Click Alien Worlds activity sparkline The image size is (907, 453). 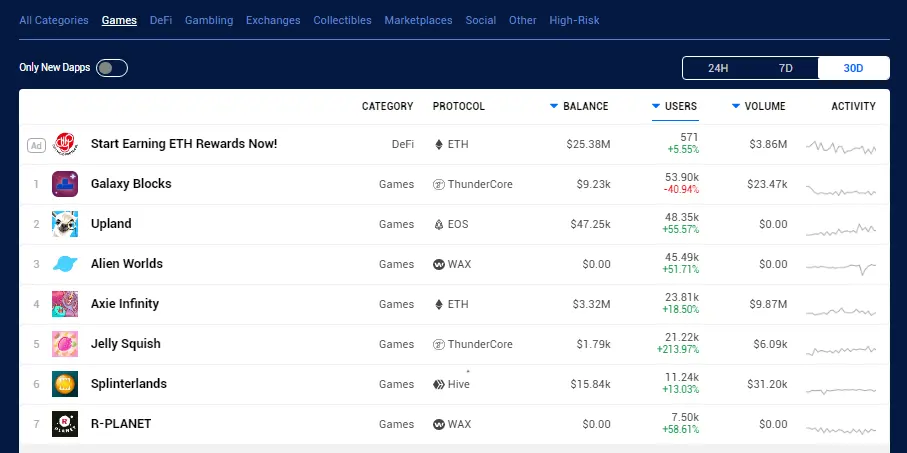841,268
